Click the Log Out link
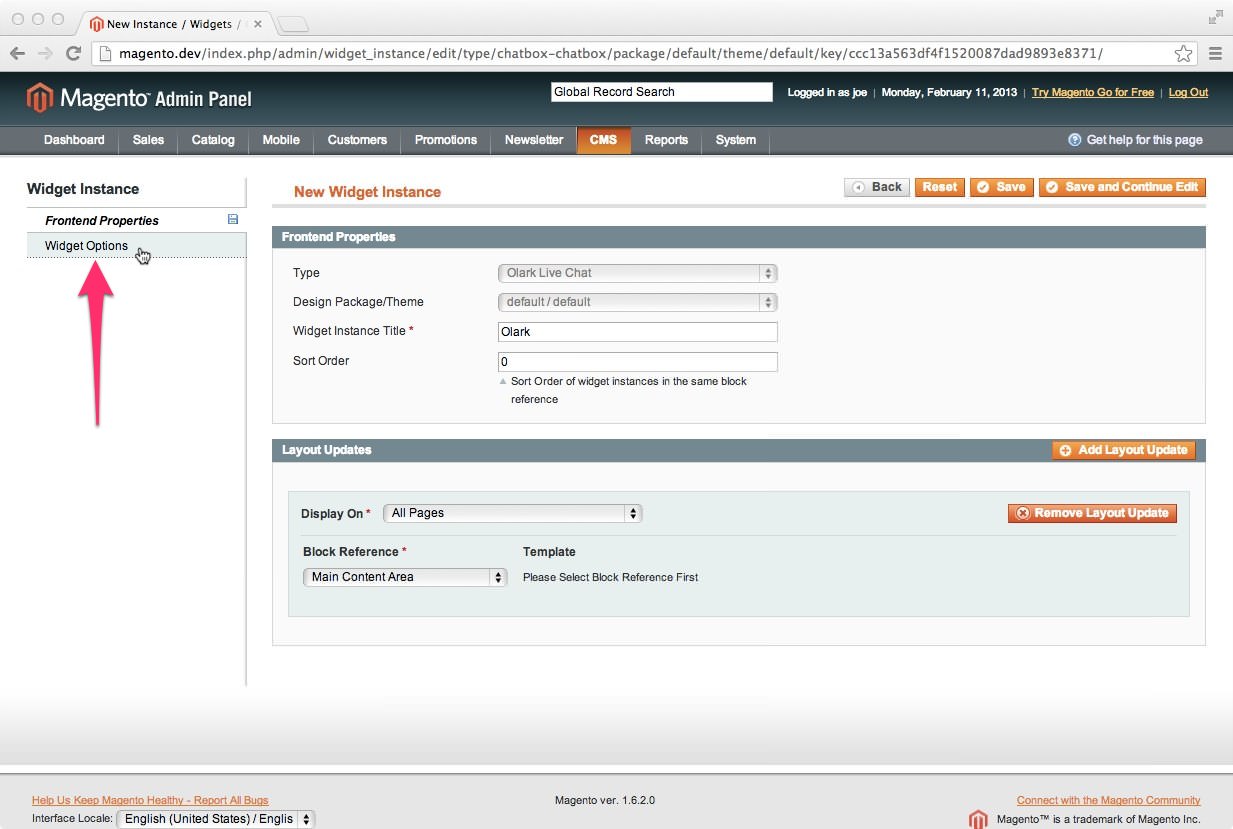This screenshot has width=1233, height=829. click(x=1188, y=92)
